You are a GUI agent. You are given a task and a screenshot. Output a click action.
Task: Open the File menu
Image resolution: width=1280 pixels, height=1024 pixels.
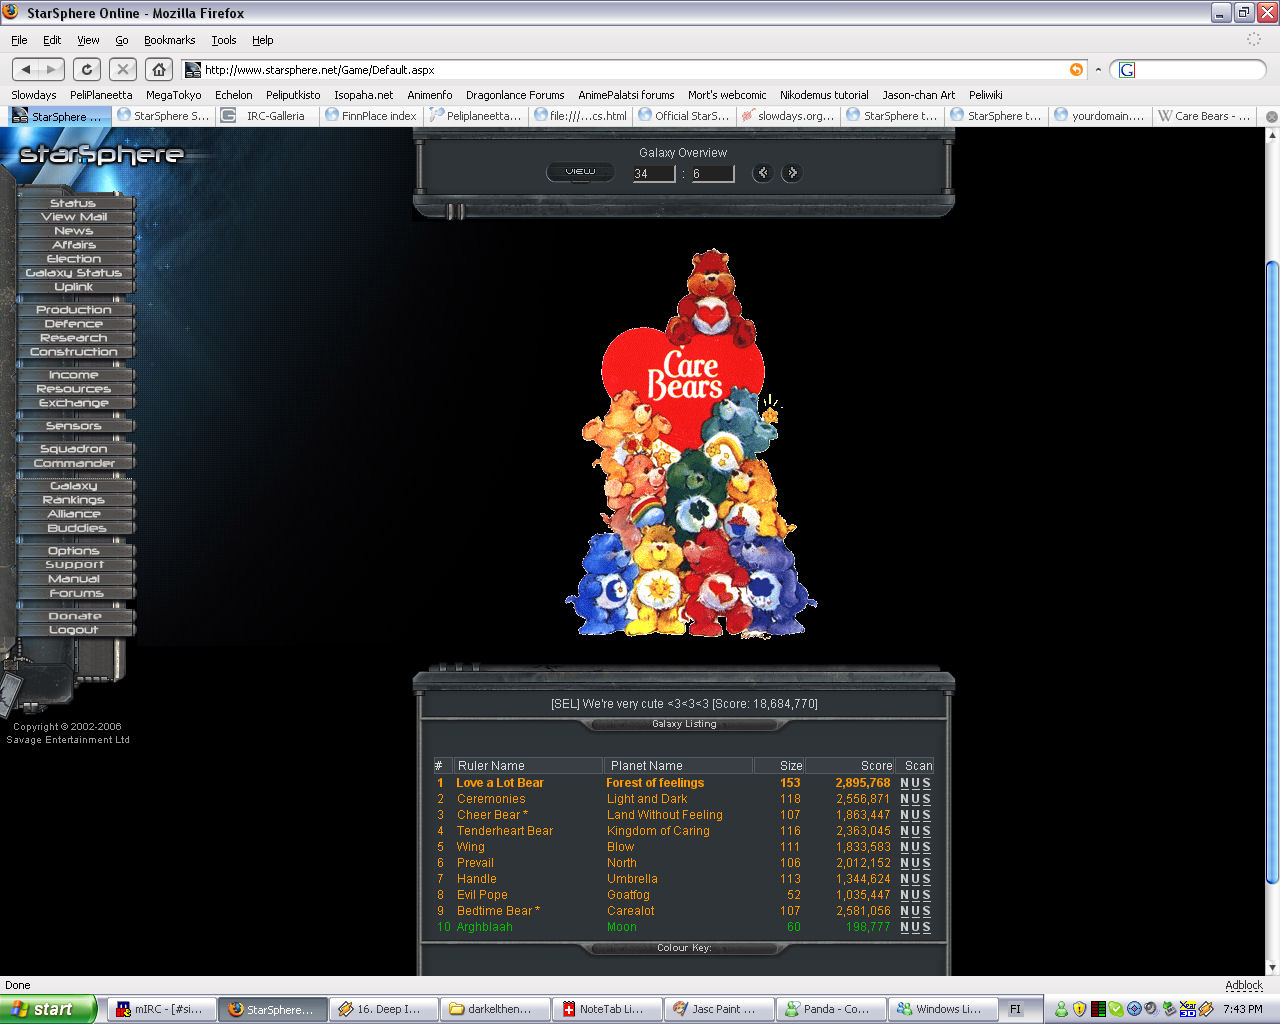coord(19,40)
